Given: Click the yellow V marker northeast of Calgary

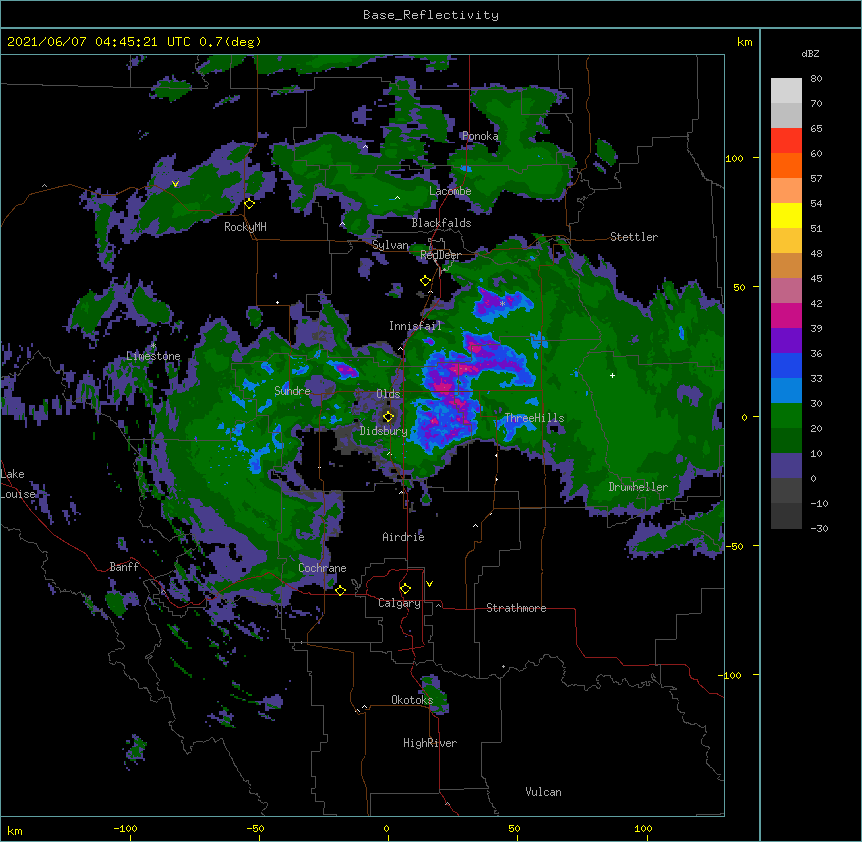Looking at the screenshot, I should (429, 584).
